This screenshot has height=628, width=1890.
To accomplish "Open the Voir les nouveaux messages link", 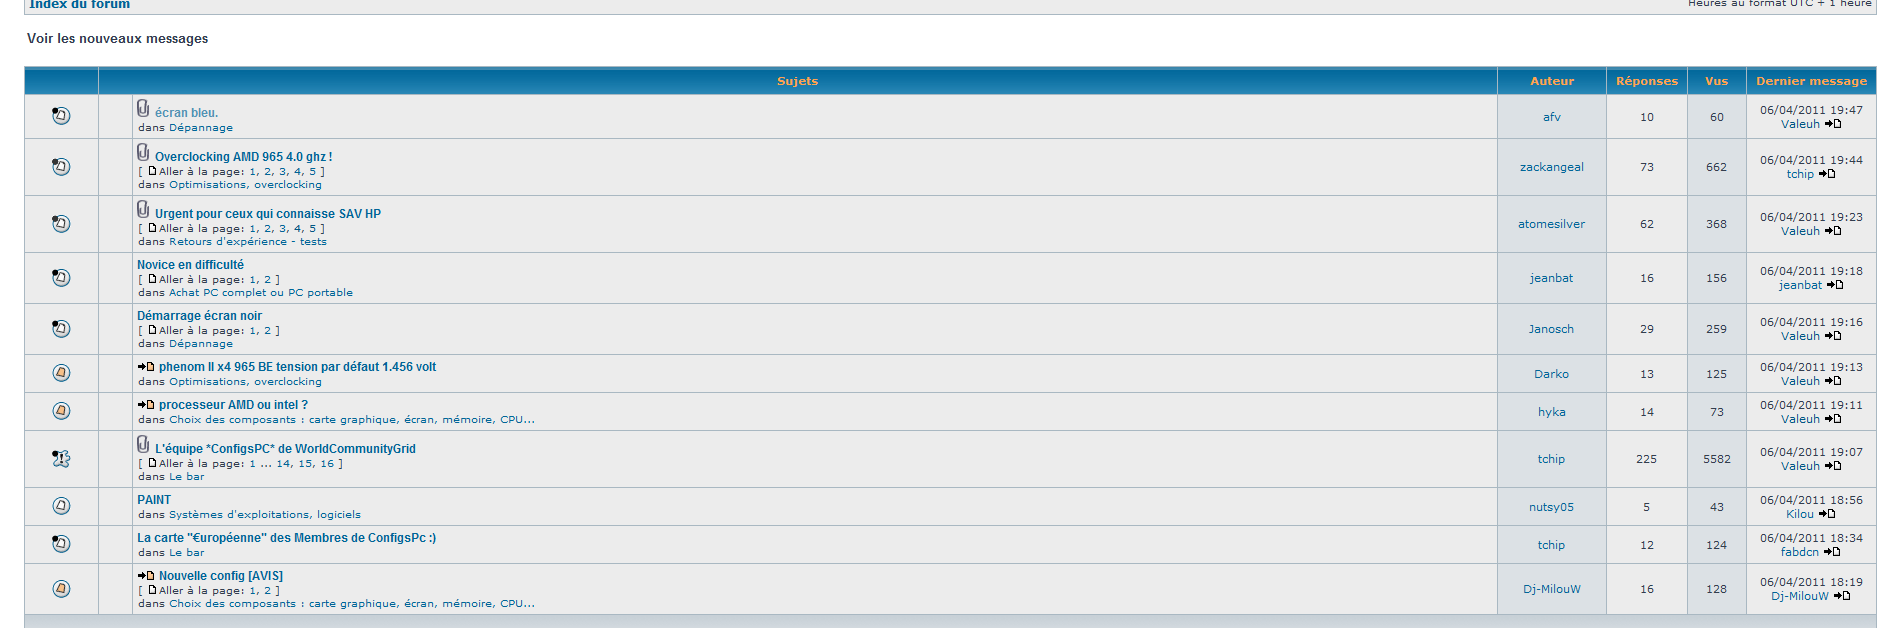I will [x=118, y=39].
